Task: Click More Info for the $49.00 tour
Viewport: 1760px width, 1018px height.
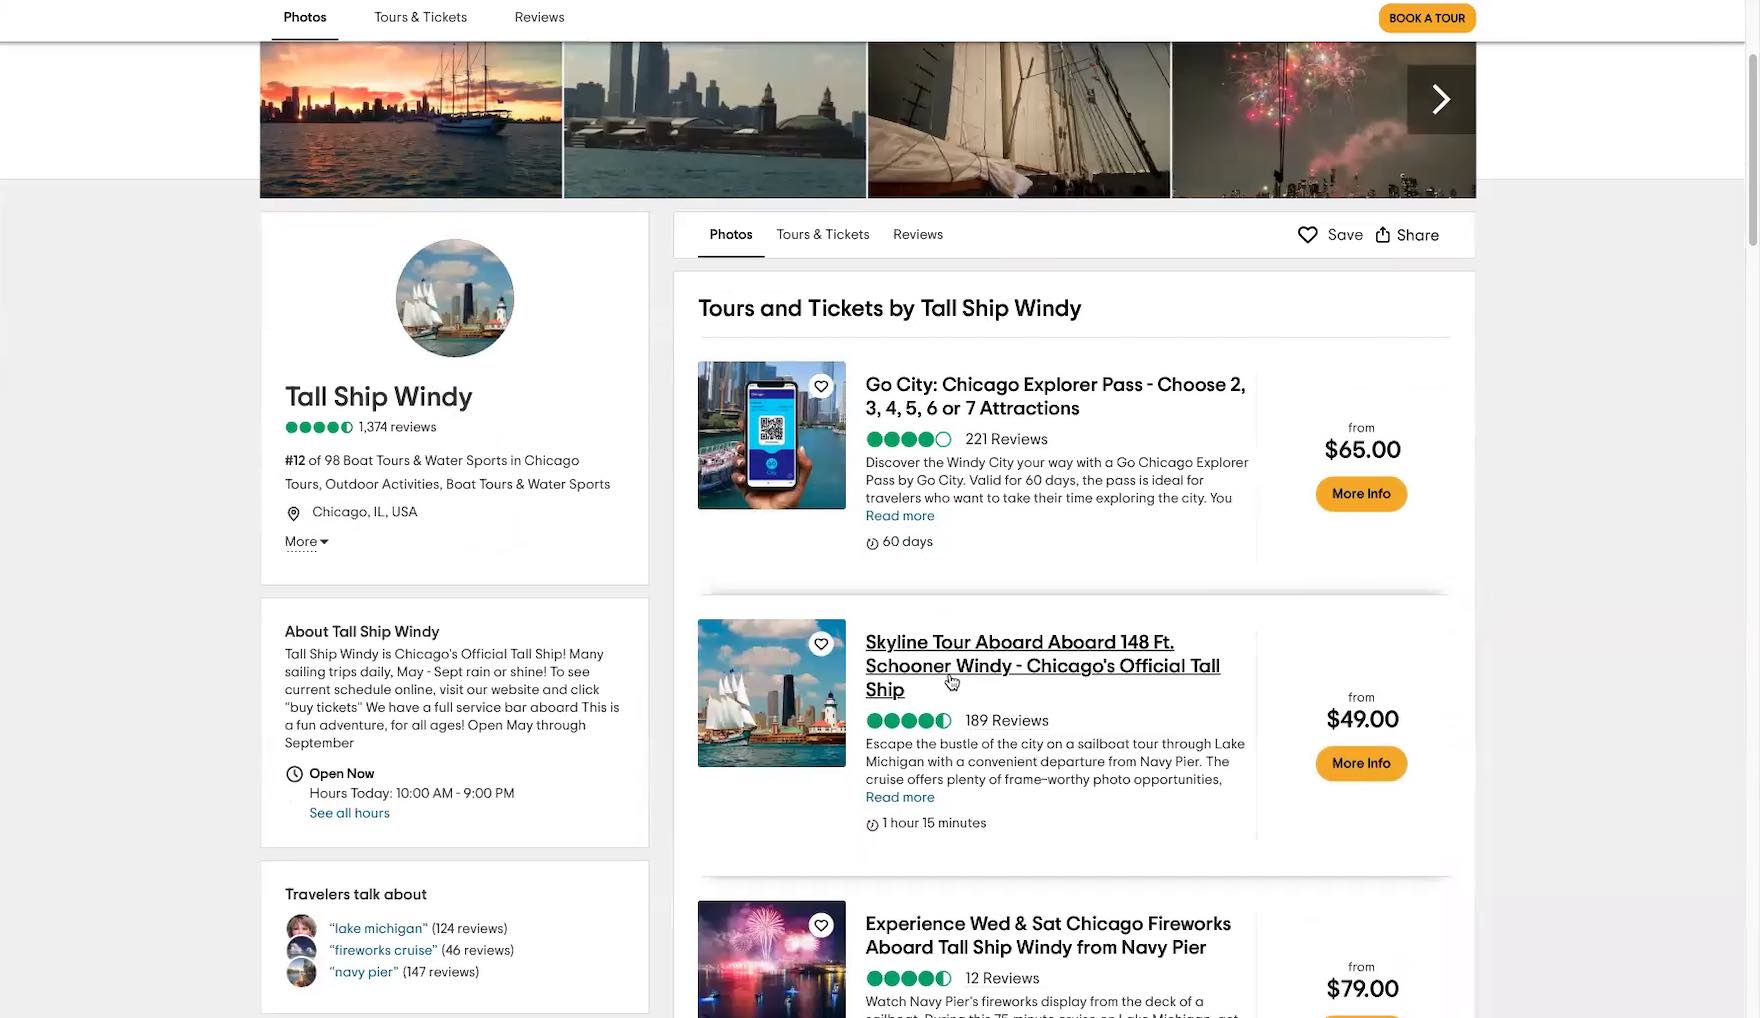Action: point(1360,764)
